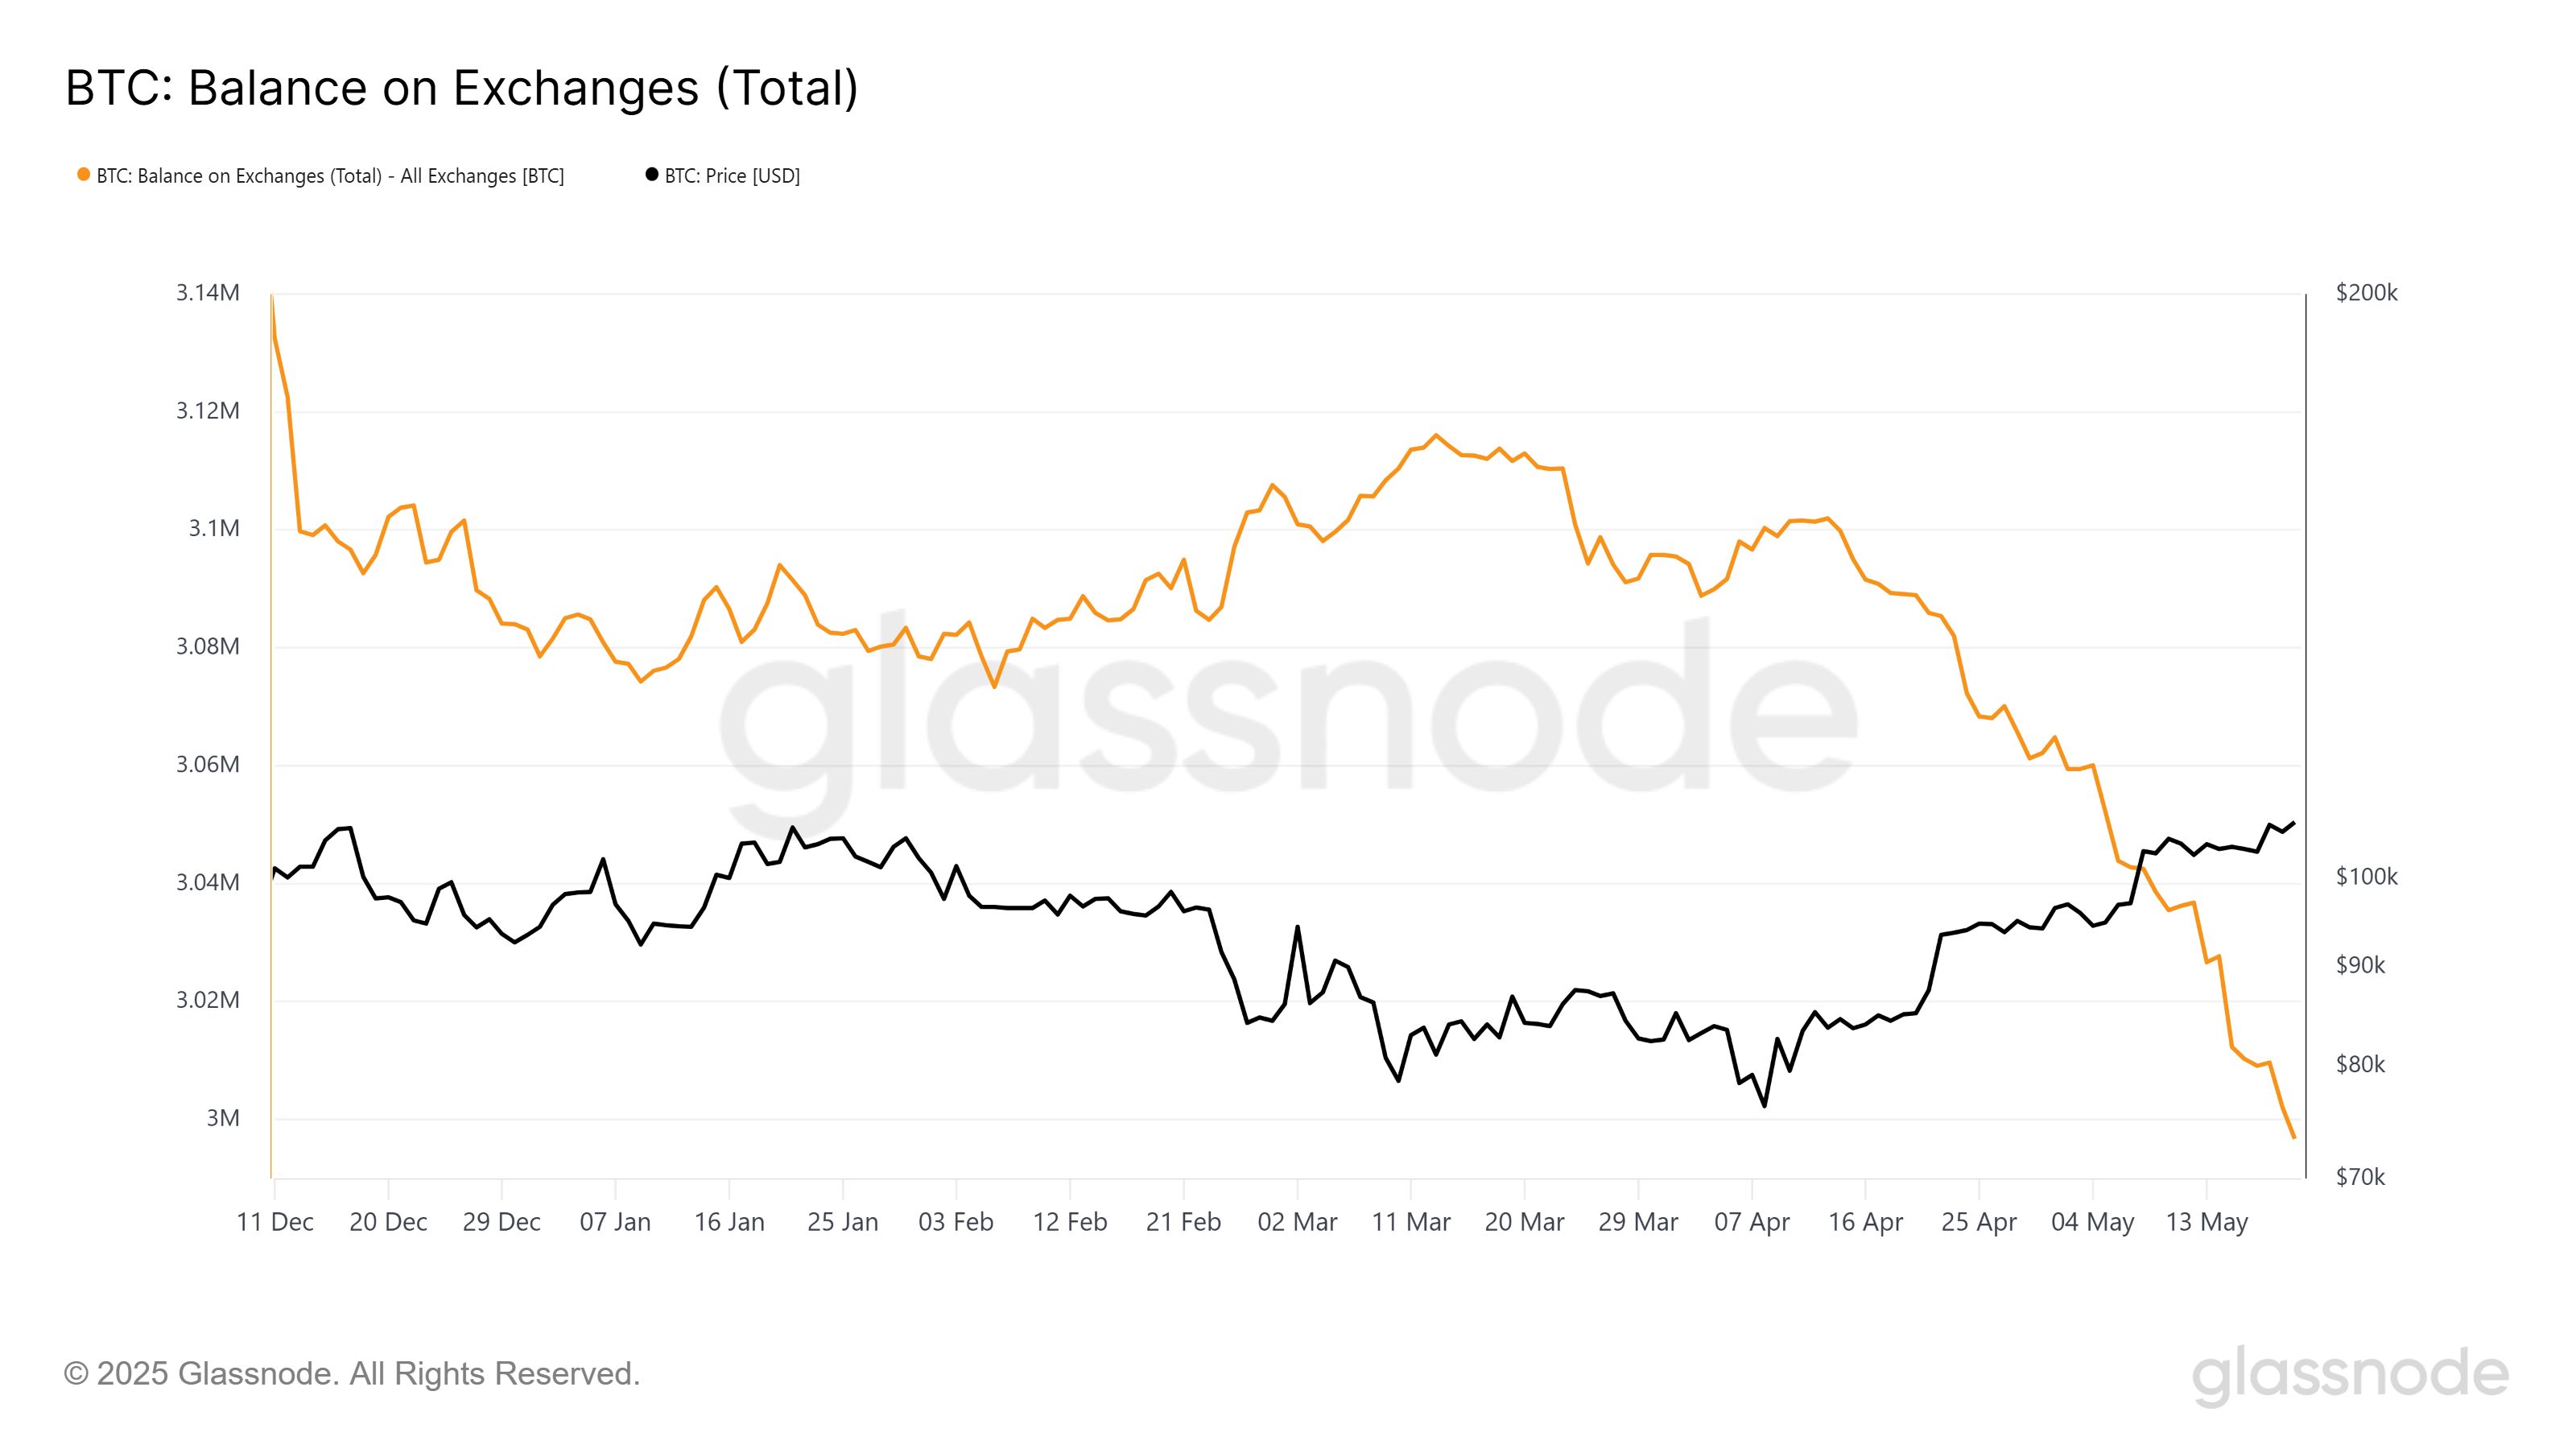Click the $70k right axis label
The width and height of the screenshot is (2576, 1449).
tap(2360, 1177)
